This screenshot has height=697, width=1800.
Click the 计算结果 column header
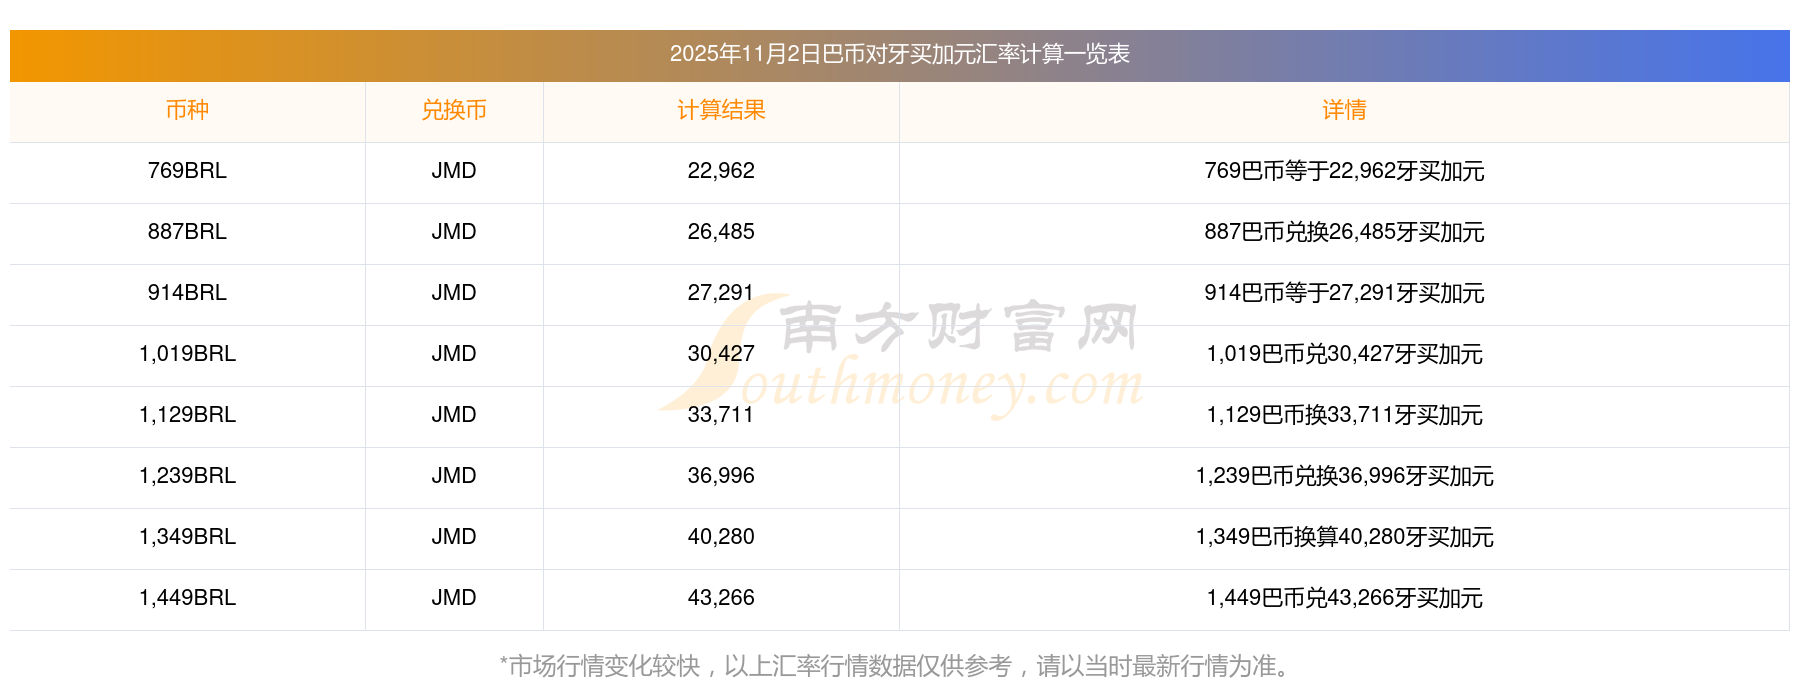tap(721, 111)
